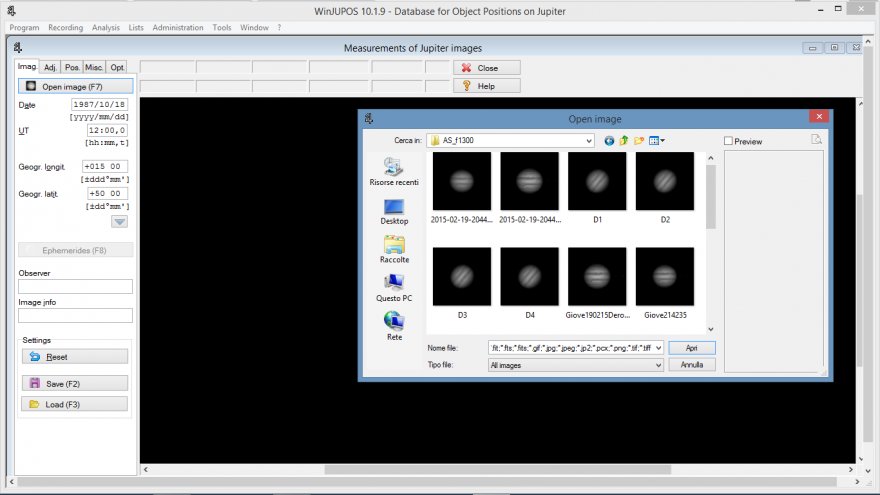Edit the Date input field
Image resolution: width=880 pixels, height=495 pixels.
click(99, 104)
